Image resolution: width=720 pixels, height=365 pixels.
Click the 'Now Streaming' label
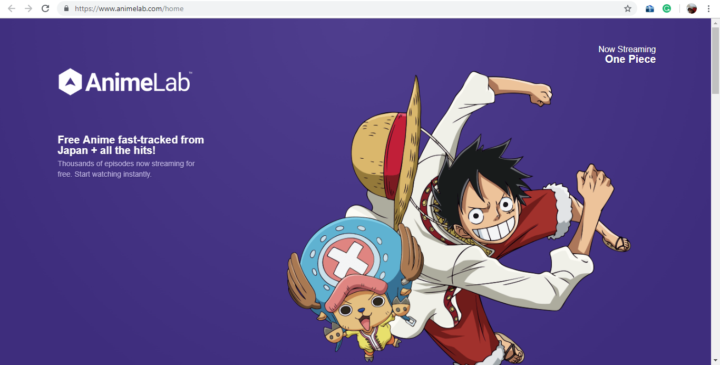627,49
